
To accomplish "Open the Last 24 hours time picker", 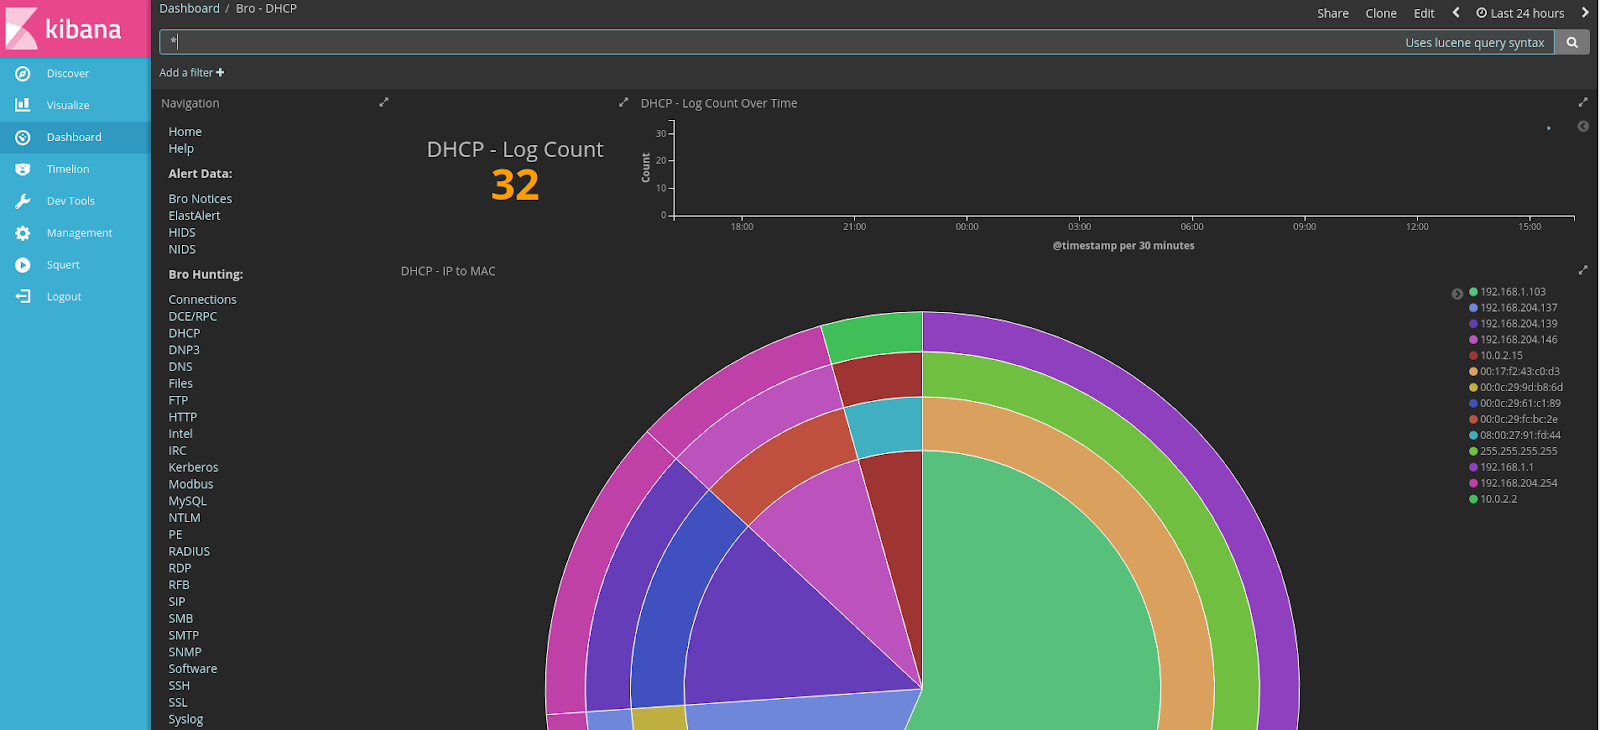I will [x=1520, y=13].
